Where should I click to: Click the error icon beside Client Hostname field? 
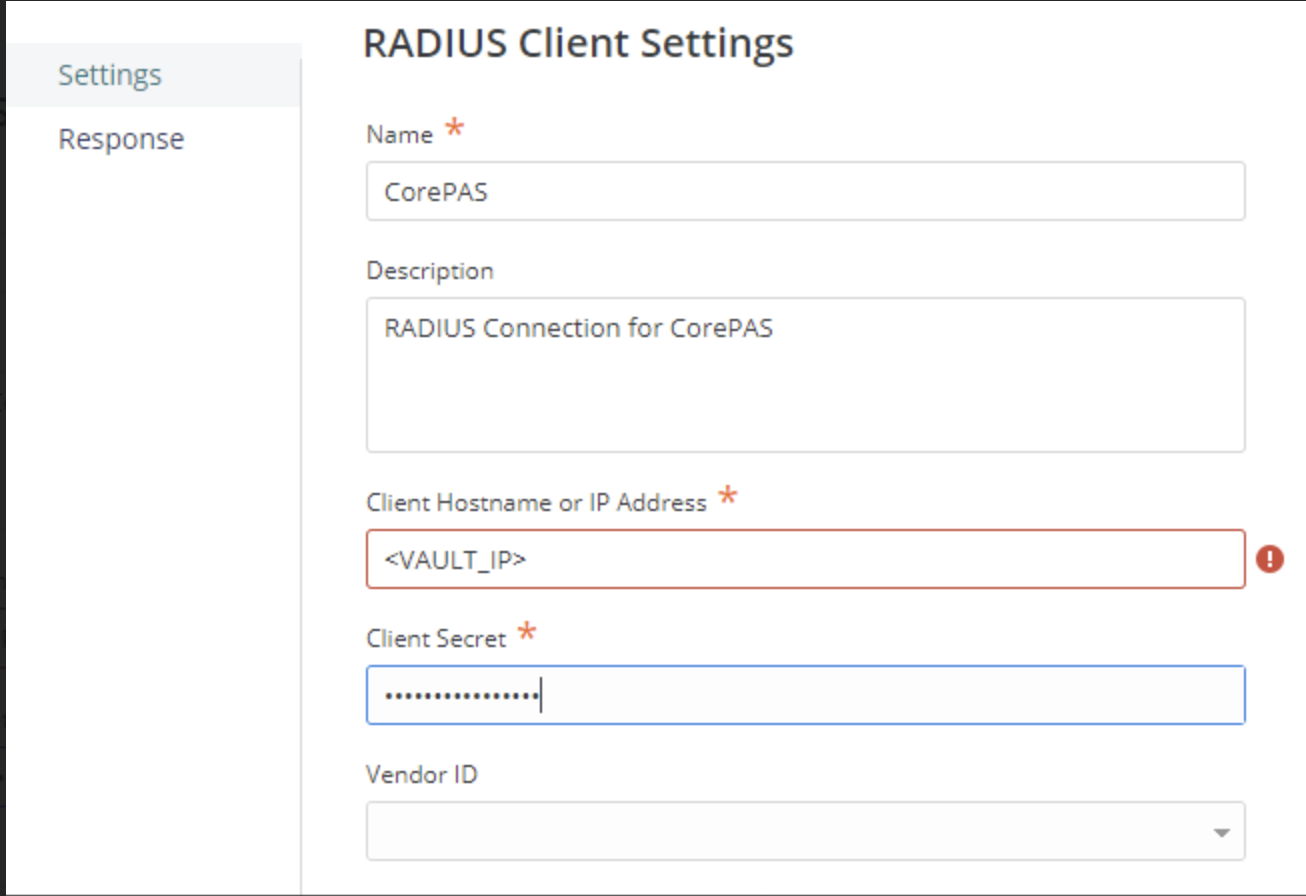[x=1270, y=559]
